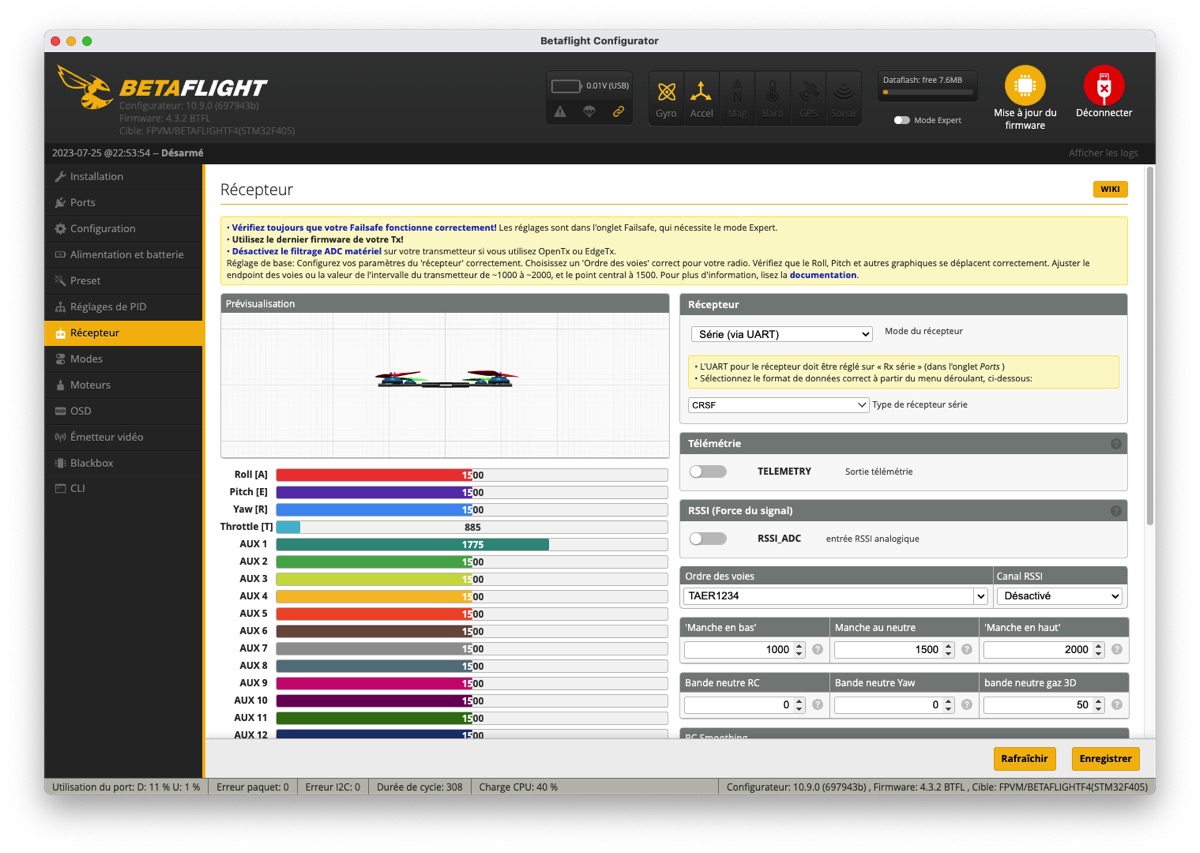Focus the Manche au neutre value field
Viewport: 1200px width, 853px height.
click(894, 650)
